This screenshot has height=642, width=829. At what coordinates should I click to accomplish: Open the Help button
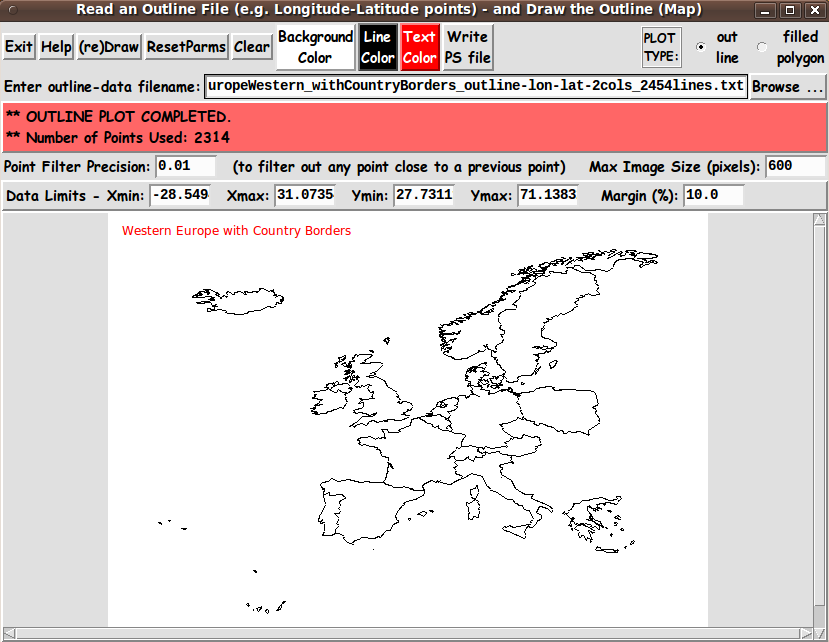click(x=56, y=47)
